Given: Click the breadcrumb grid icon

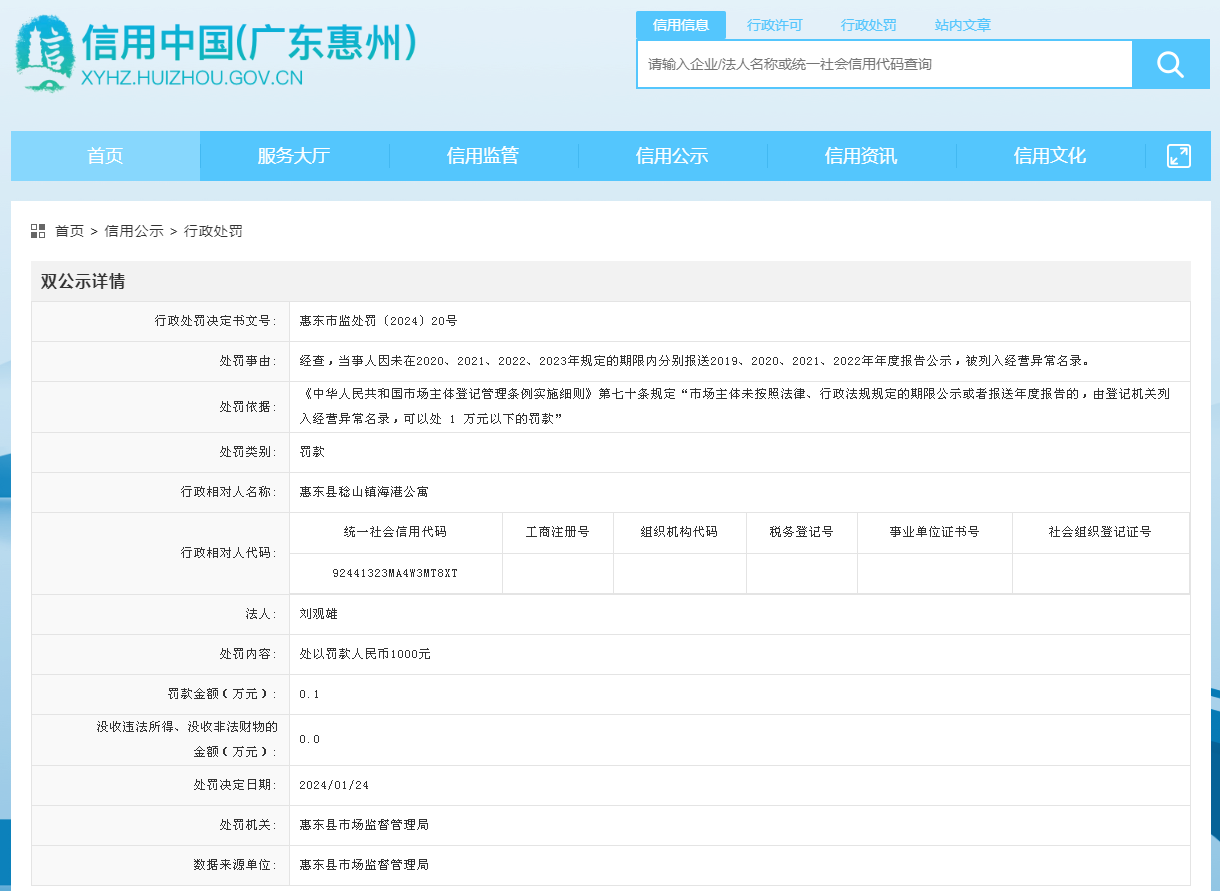Looking at the screenshot, I should (x=38, y=231).
